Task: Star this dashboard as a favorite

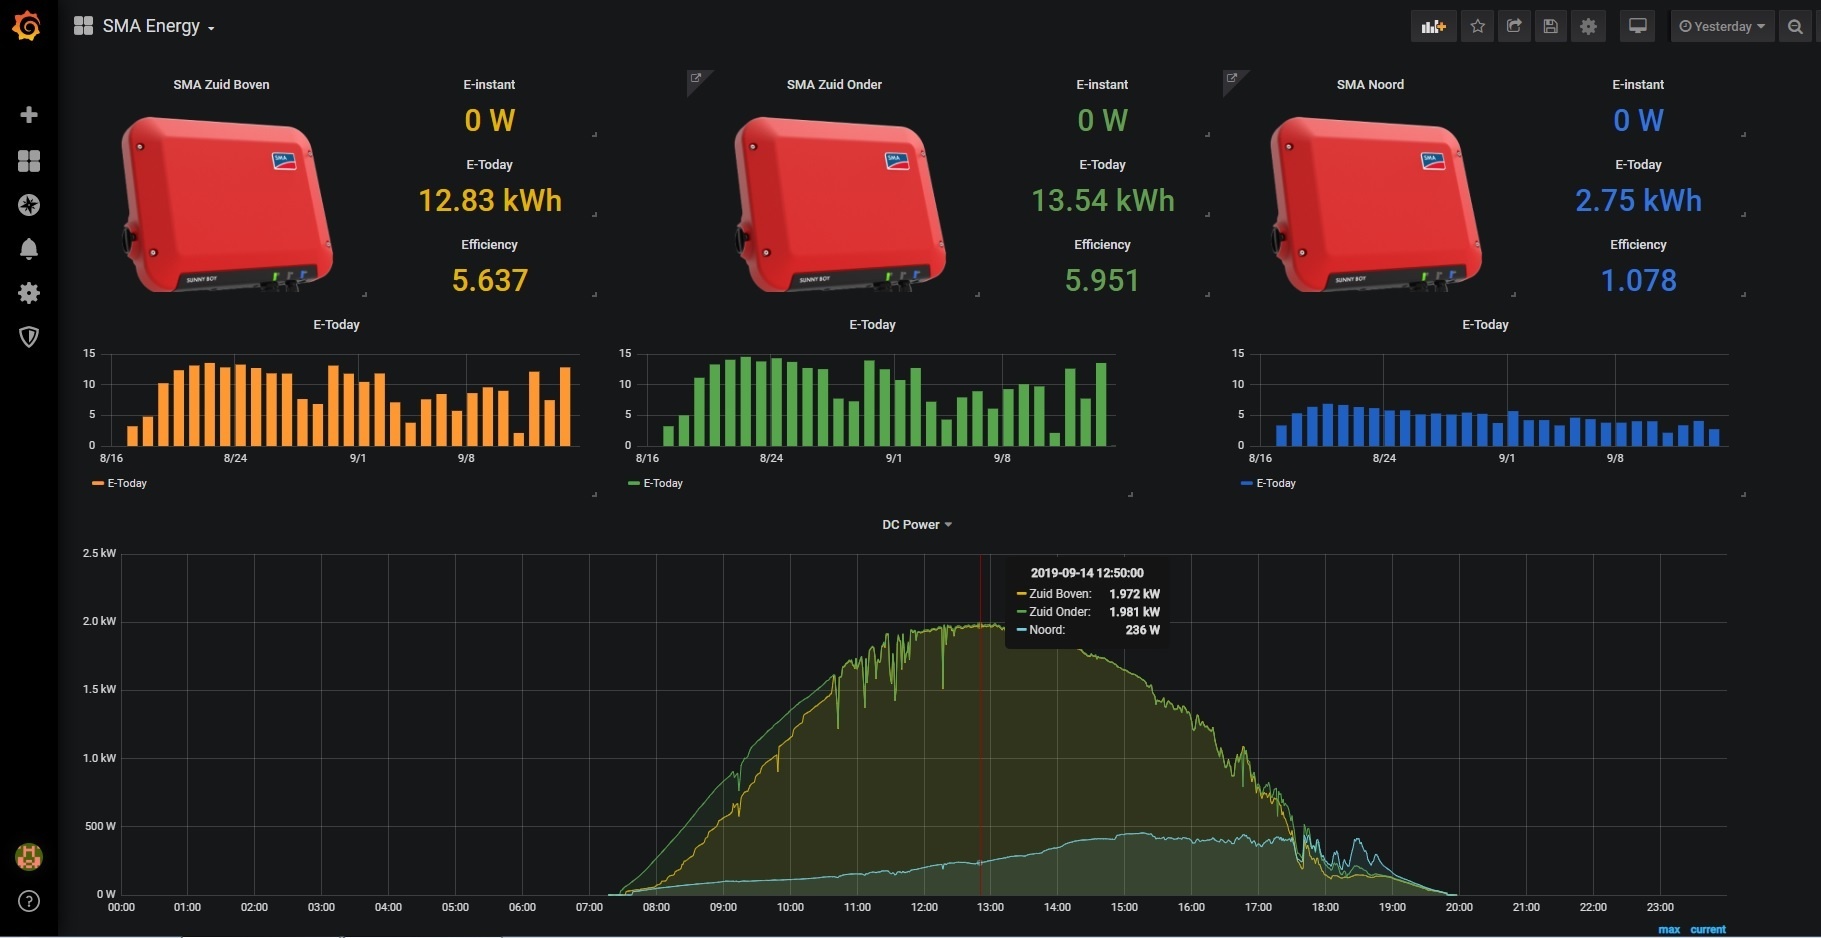Action: [1478, 26]
